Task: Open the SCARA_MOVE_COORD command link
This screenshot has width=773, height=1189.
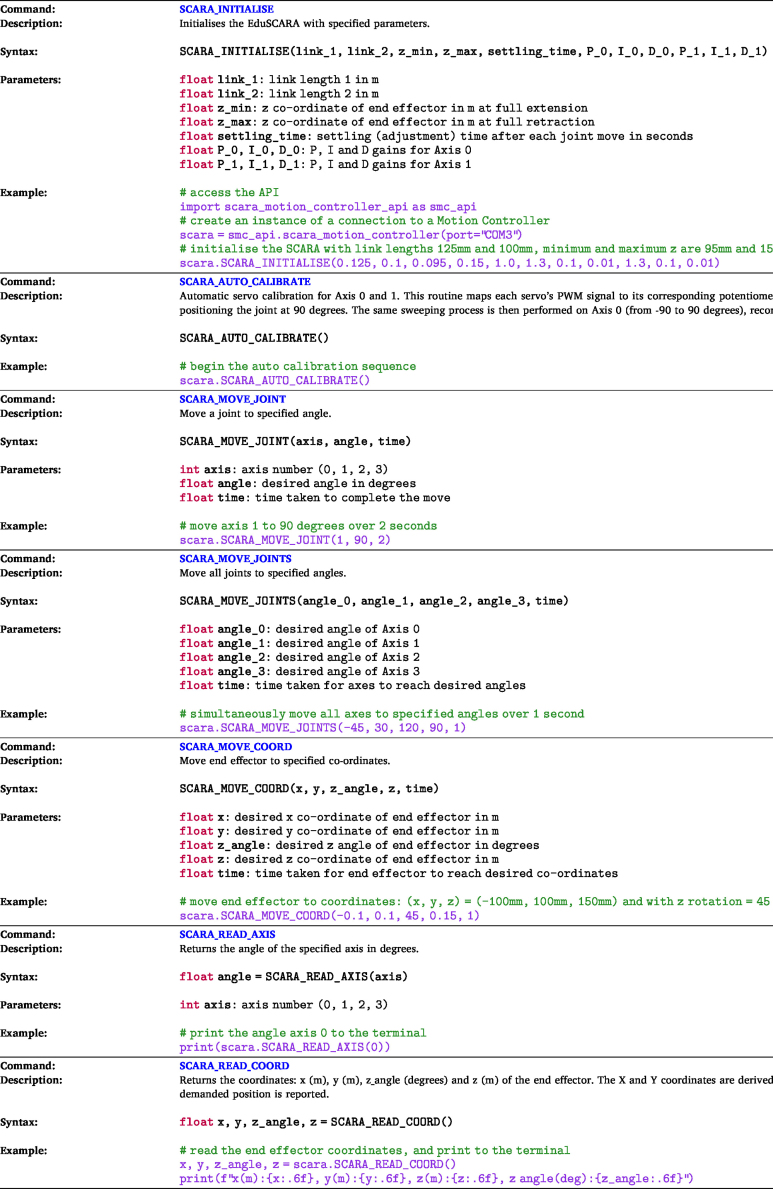Action: (x=235, y=746)
